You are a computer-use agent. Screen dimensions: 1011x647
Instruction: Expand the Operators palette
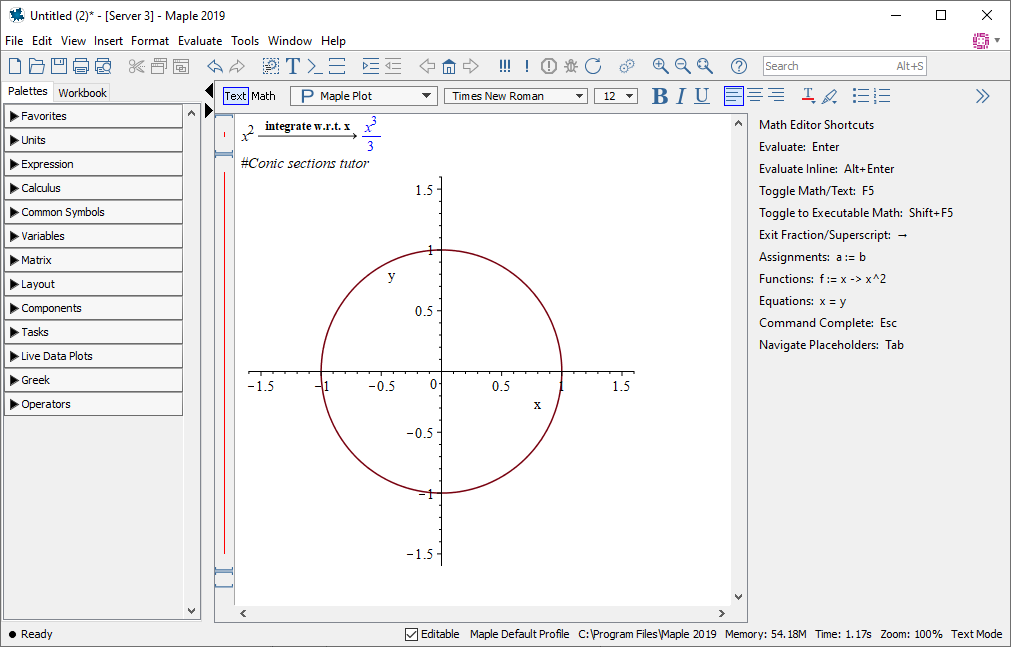[x=94, y=404]
